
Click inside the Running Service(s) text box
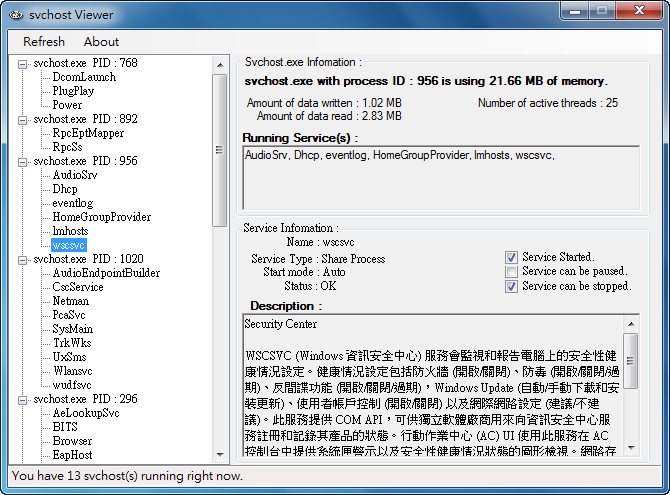point(441,178)
